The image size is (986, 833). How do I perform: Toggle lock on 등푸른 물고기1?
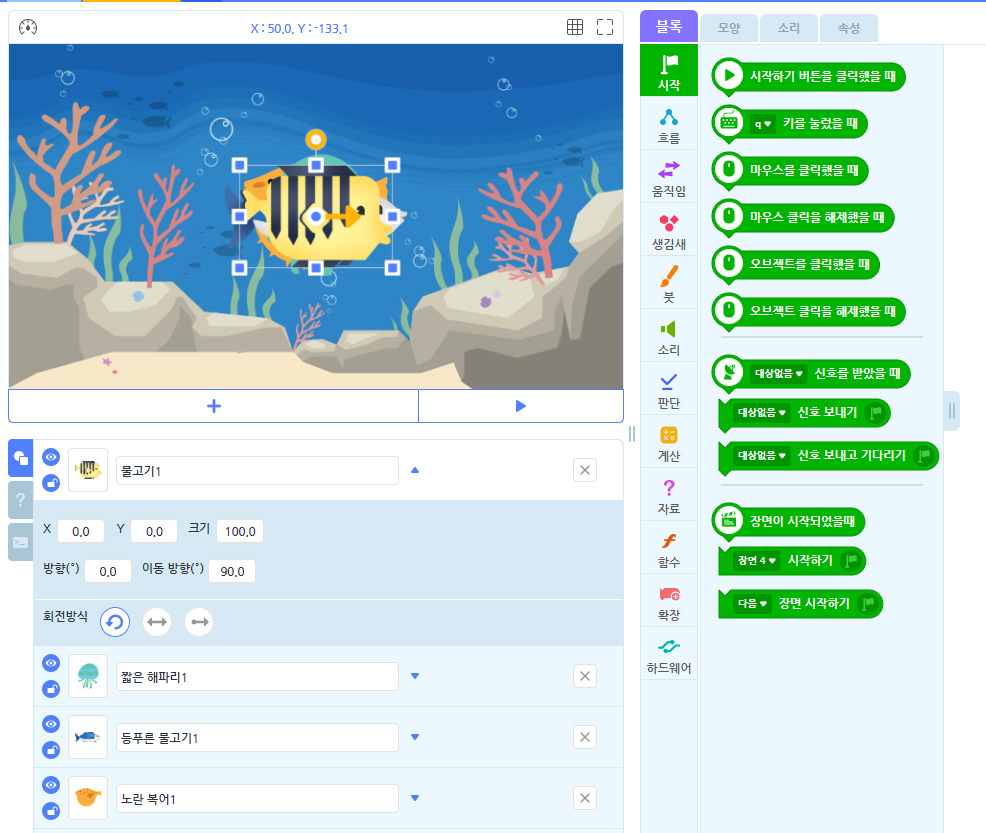coord(51,750)
